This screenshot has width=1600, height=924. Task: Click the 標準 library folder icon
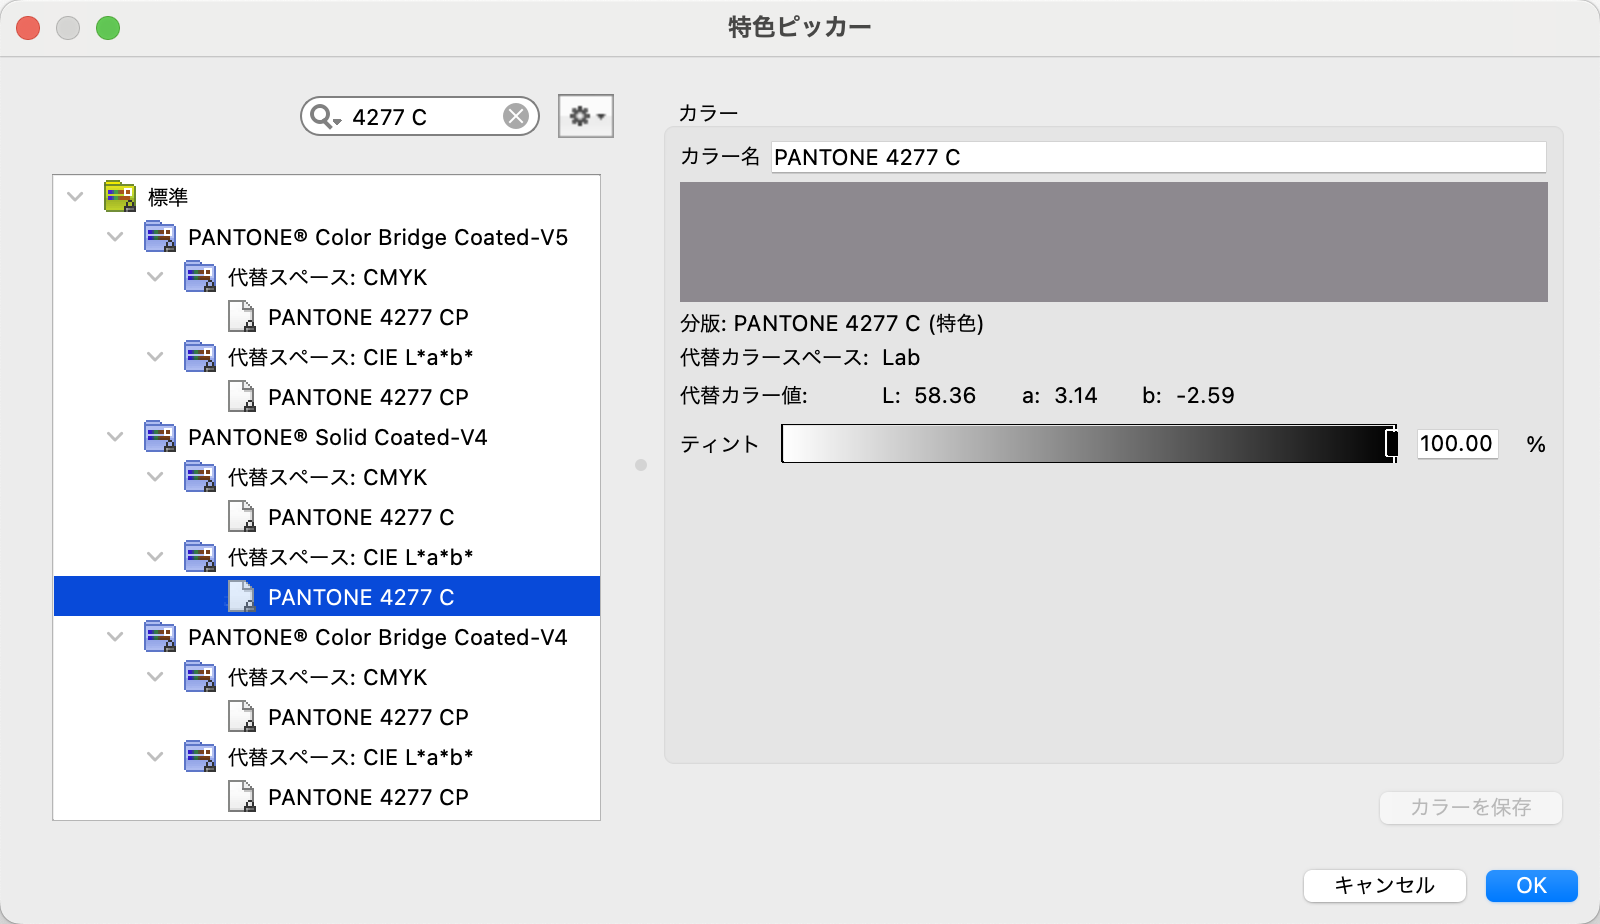(120, 196)
